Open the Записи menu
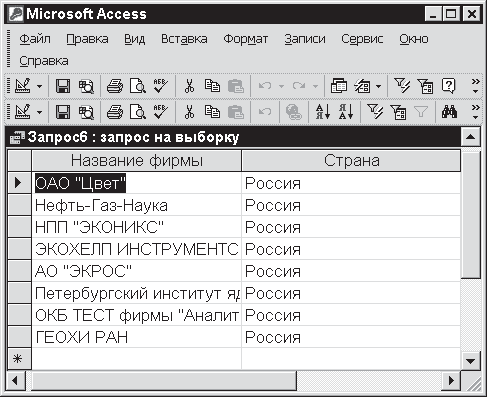Screen dimensions: 487x397 coord(305,39)
